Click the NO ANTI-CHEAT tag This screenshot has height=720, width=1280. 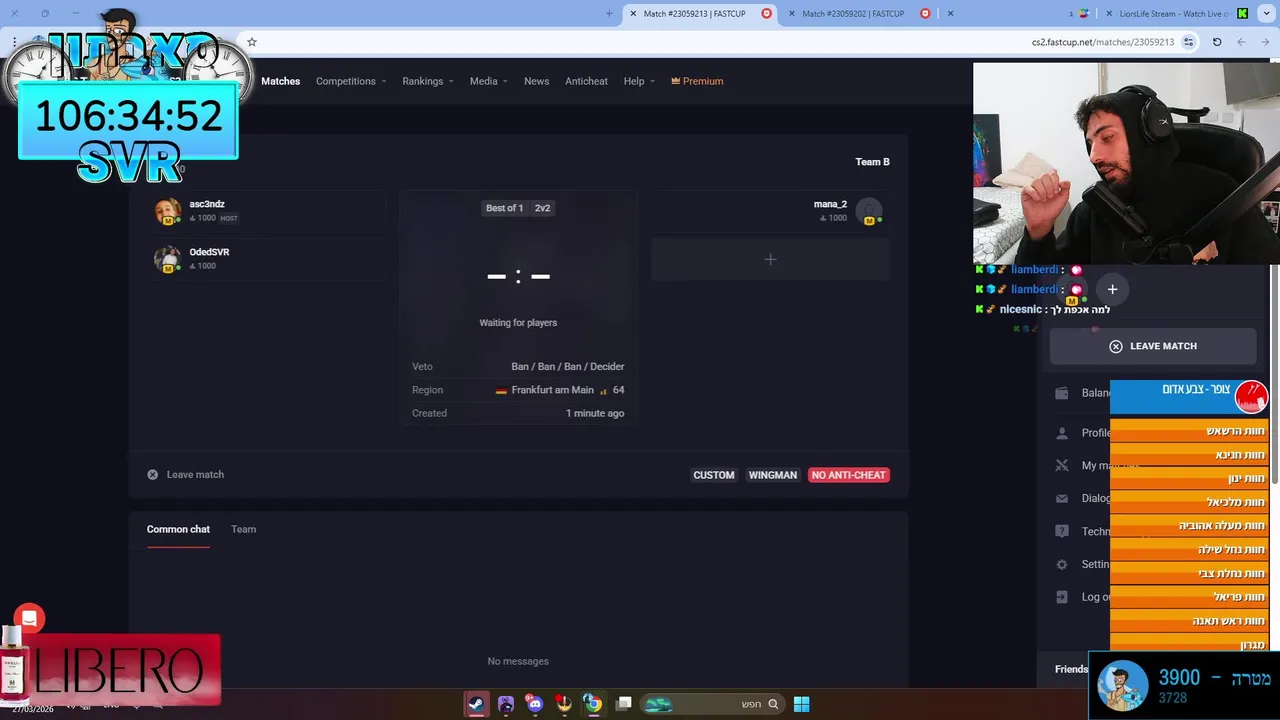849,475
